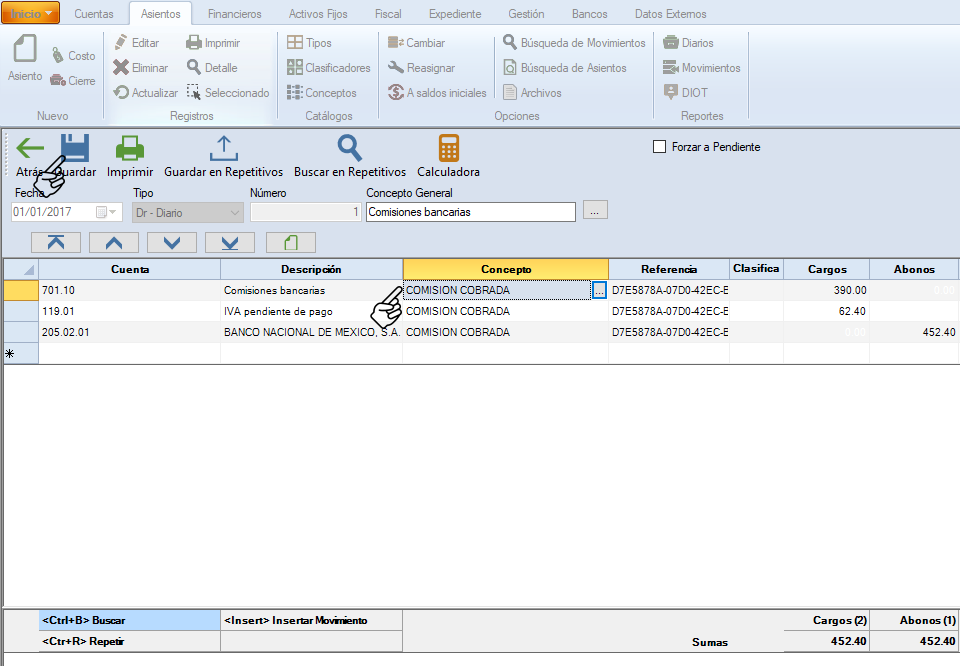Click Guardar en Repetitivos upload icon
Image resolution: width=960 pixels, height=666 pixels.
pos(223,149)
